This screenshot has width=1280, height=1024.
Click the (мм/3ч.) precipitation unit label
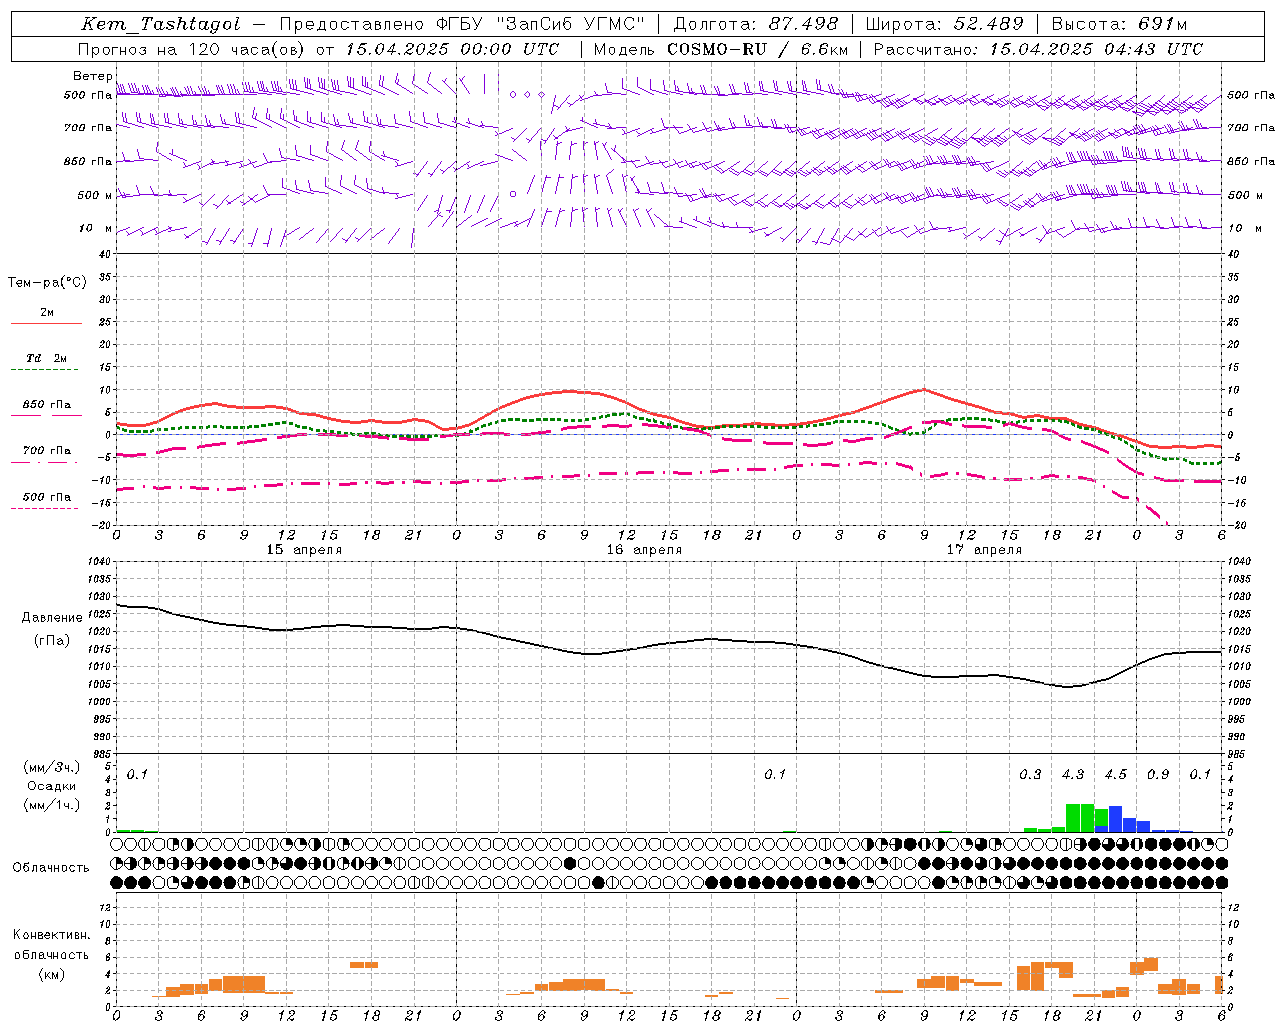52,768
